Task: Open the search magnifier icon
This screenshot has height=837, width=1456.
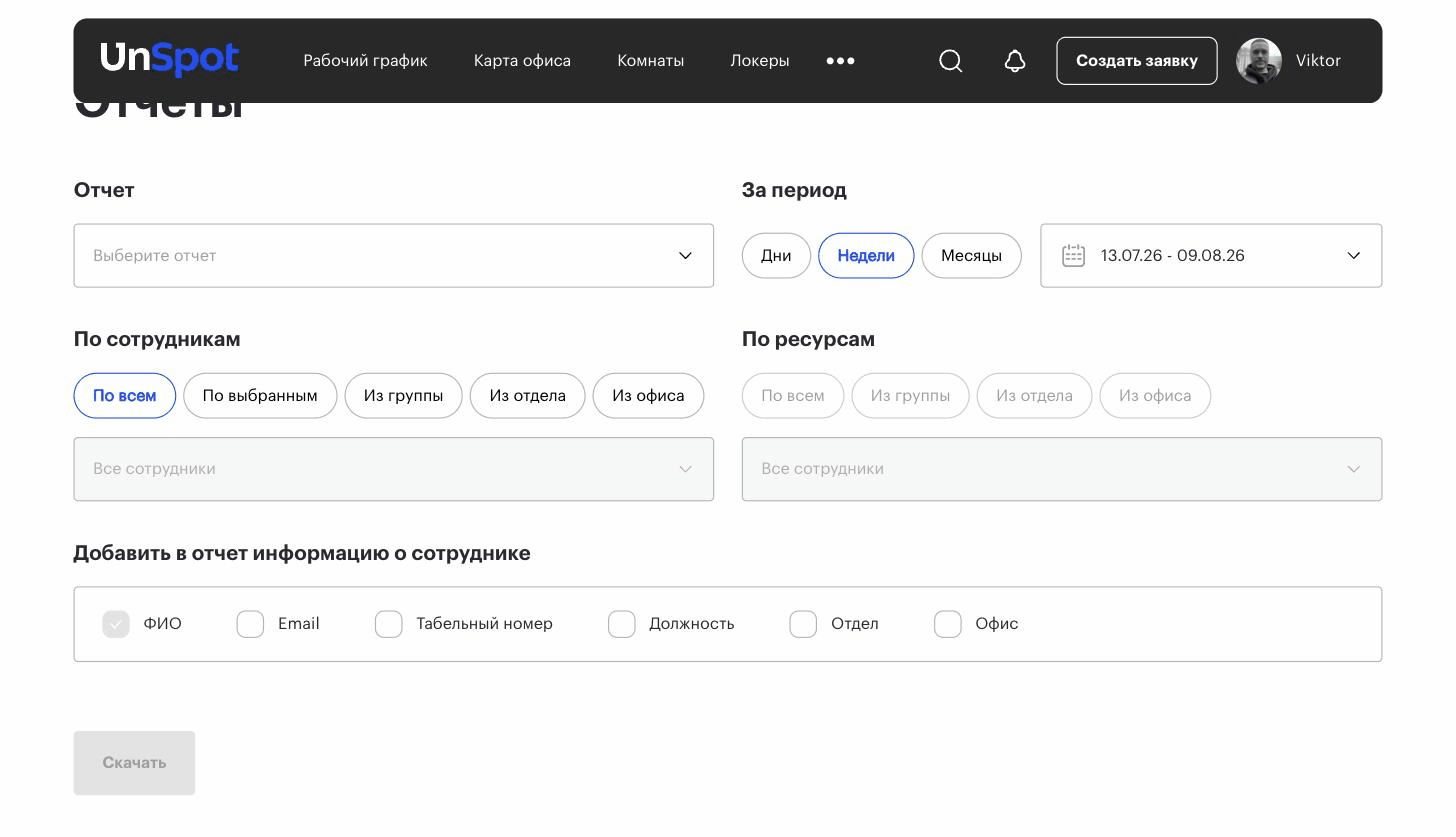Action: [951, 61]
